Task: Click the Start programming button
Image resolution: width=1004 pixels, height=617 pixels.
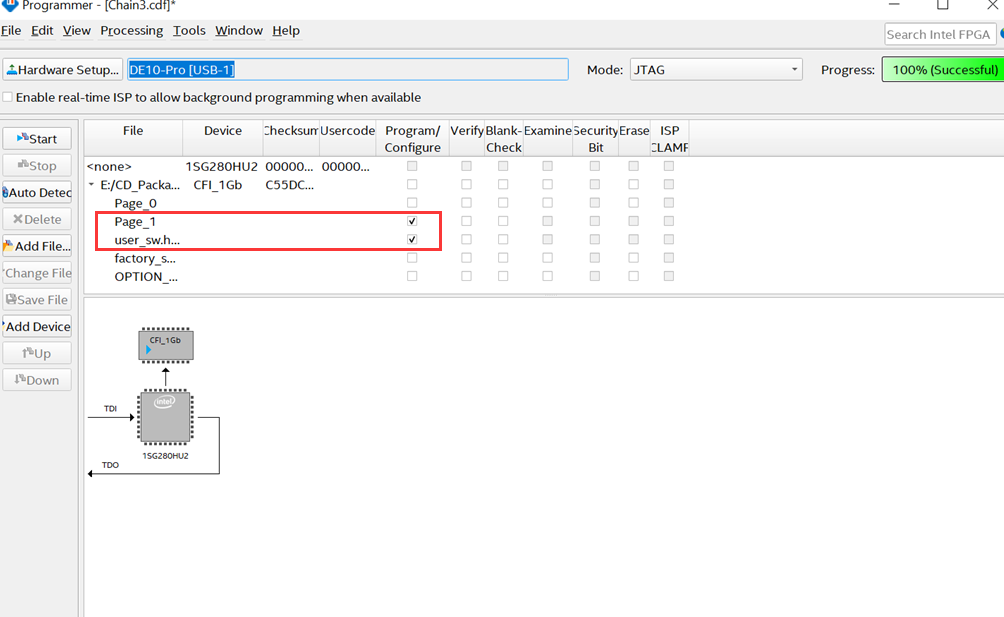Action: 37,139
